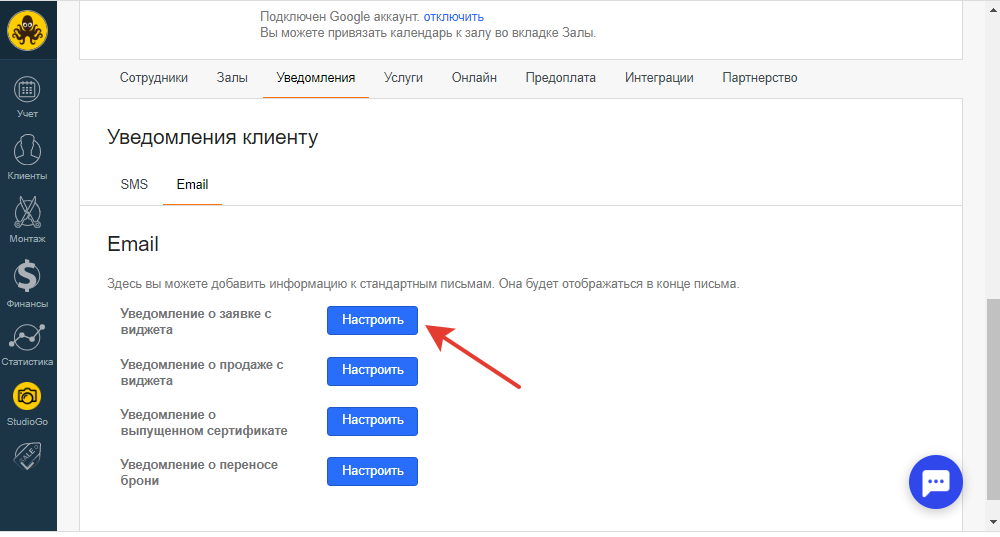Click Настроить for заявке с виджета
Viewport: 1000px width, 537px height.
coord(372,320)
